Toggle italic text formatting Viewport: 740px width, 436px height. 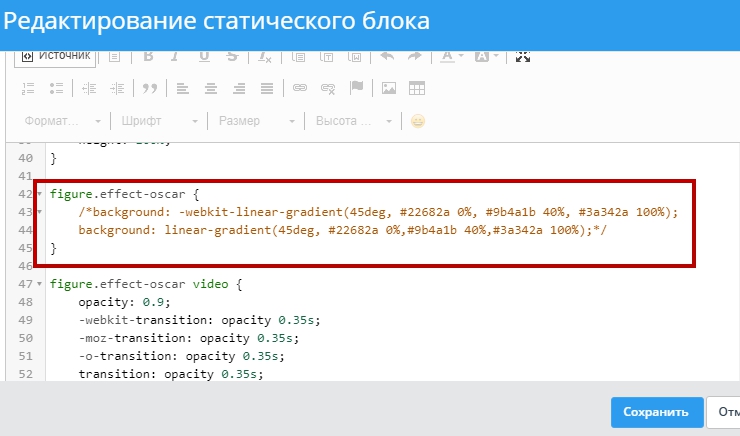coord(176,56)
